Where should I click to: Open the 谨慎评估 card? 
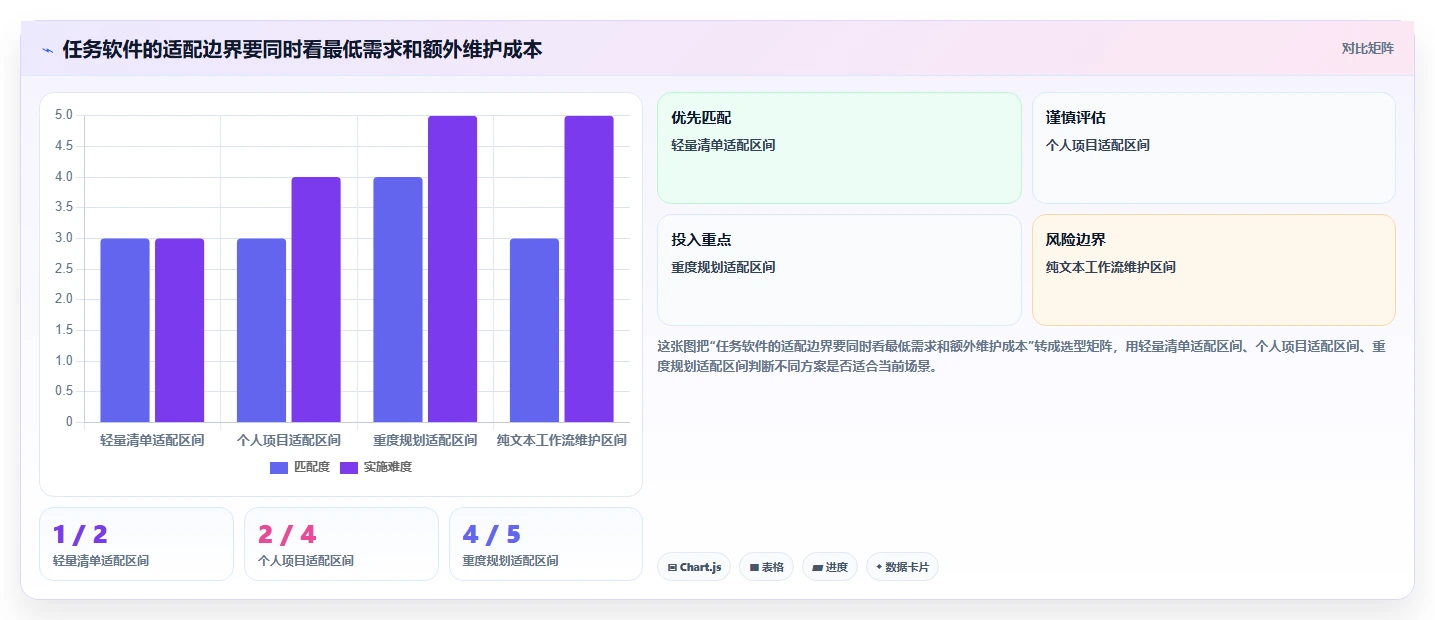[x=1213, y=148]
